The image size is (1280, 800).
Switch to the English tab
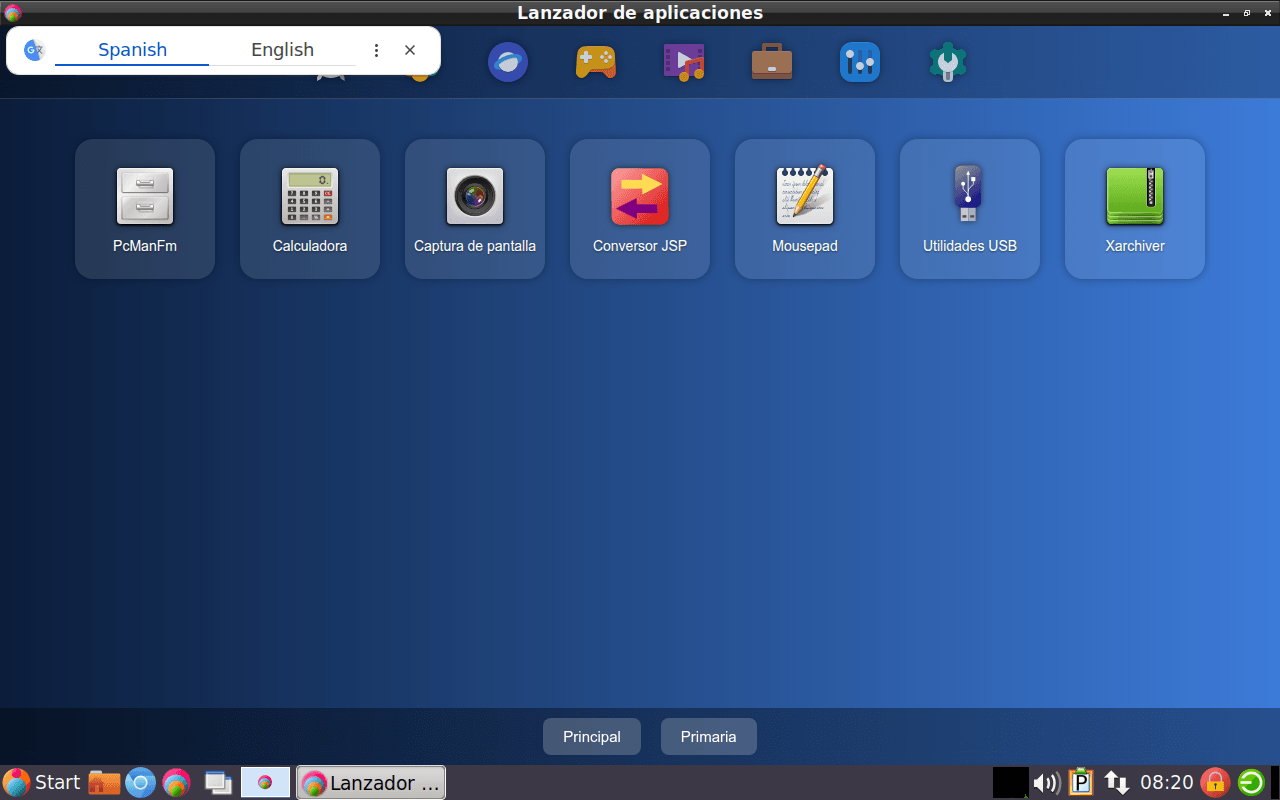tap(282, 49)
